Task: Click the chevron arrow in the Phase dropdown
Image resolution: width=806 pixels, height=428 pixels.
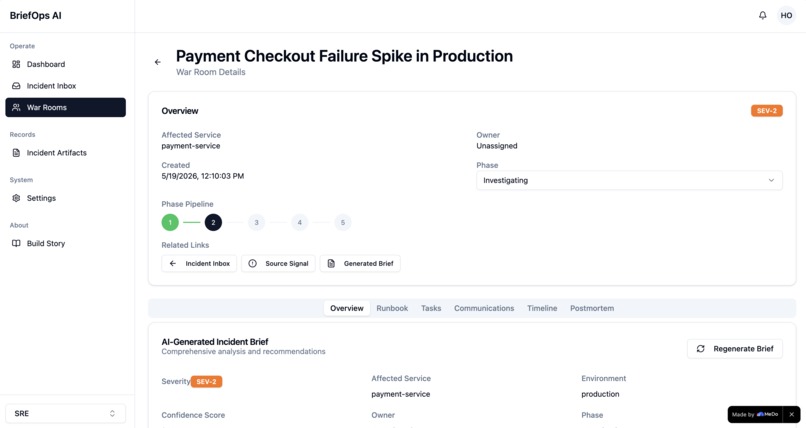Action: pos(771,180)
